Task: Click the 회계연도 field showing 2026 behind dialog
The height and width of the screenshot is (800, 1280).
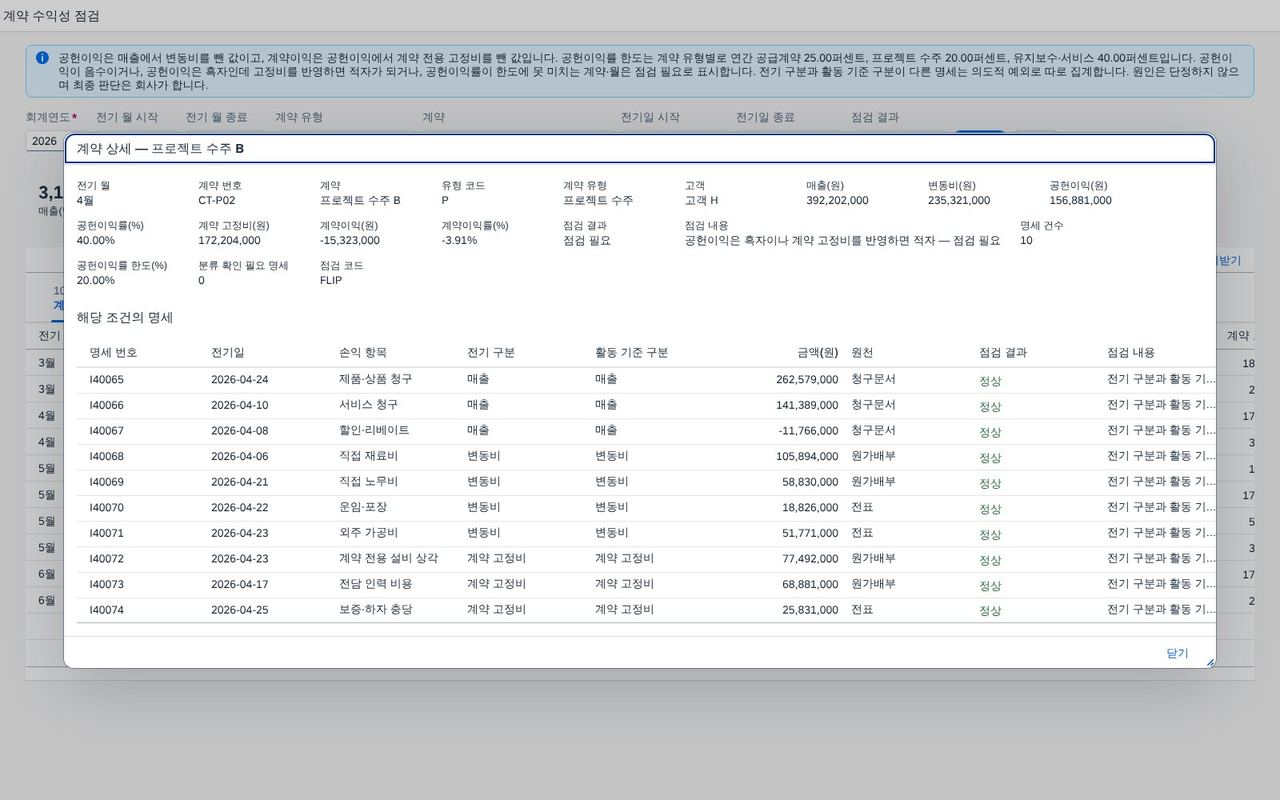Action: point(44,141)
